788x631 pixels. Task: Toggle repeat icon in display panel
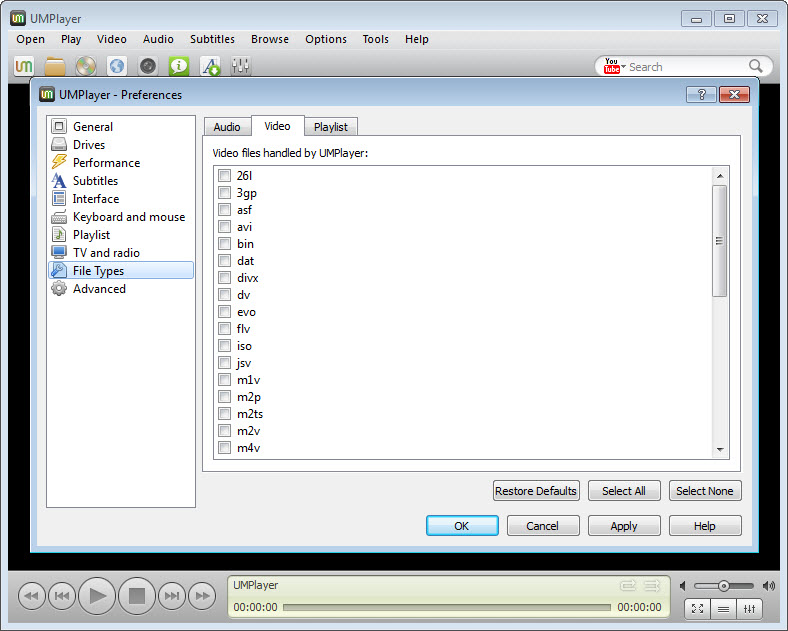(x=628, y=585)
